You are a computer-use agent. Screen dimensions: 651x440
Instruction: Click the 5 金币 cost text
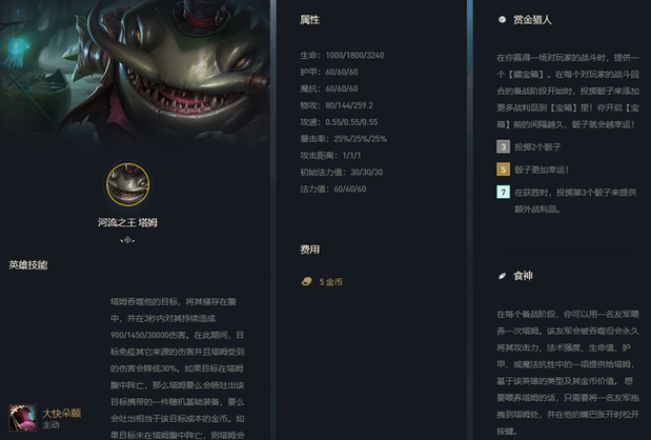tap(331, 282)
